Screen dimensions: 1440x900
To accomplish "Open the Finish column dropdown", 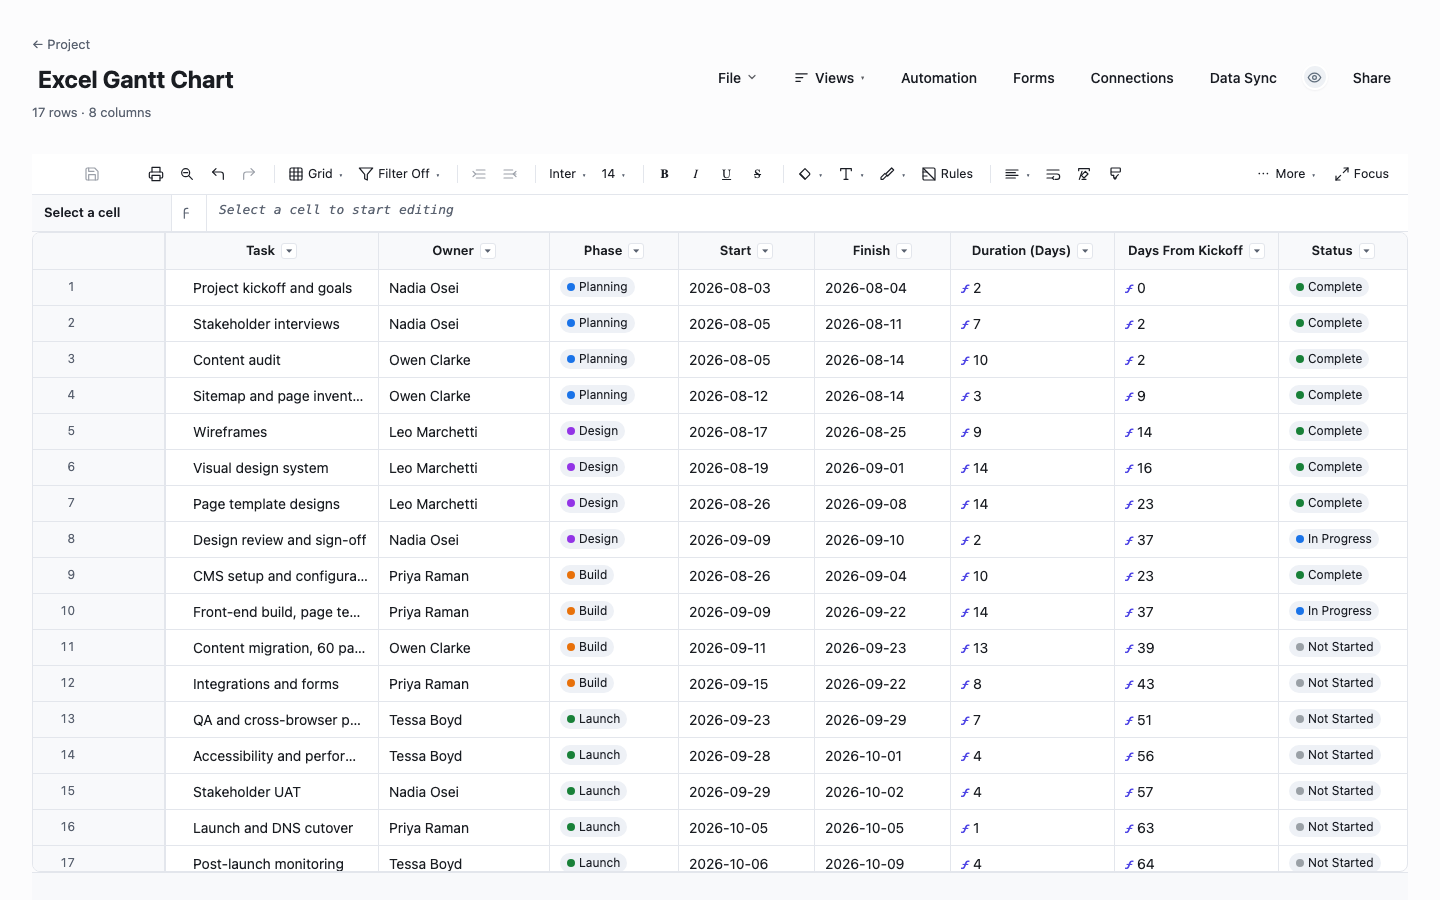I will (x=904, y=251).
